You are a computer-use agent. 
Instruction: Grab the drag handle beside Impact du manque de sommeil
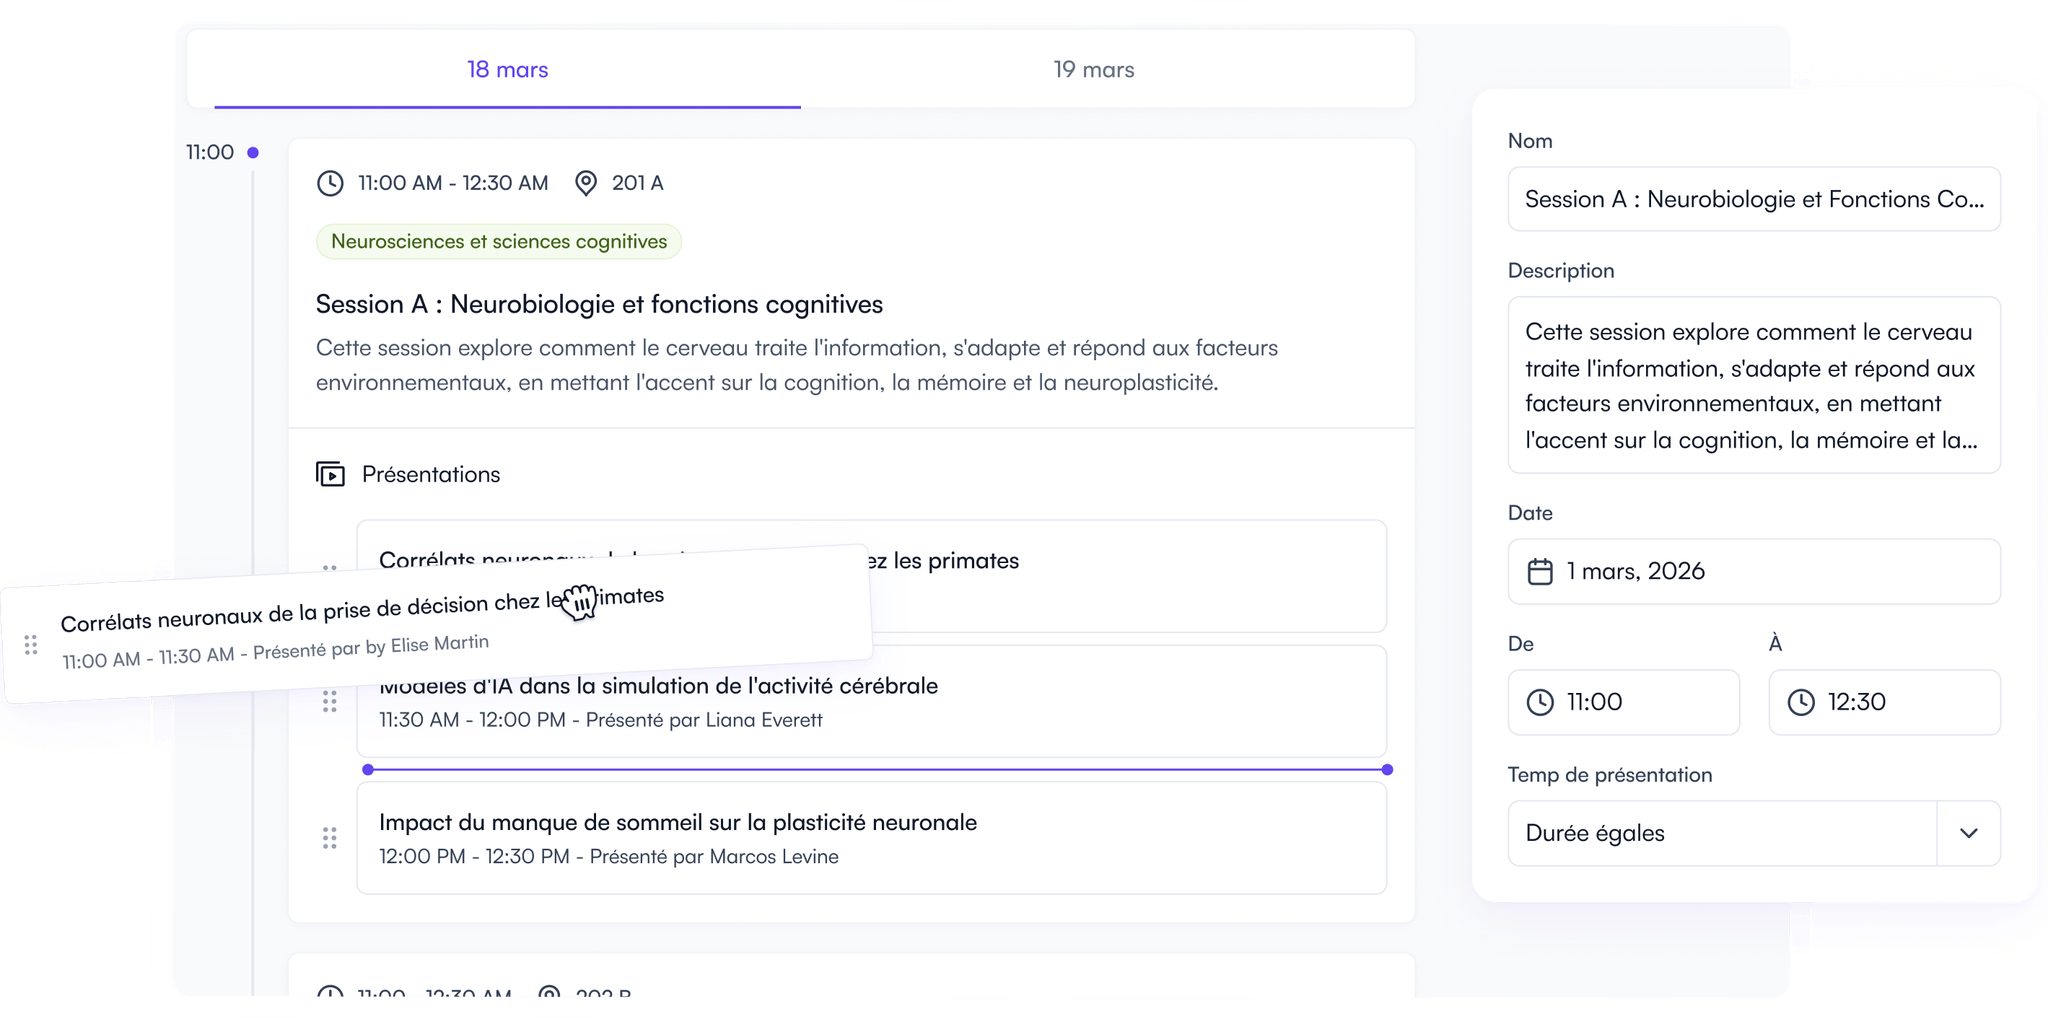tap(330, 838)
